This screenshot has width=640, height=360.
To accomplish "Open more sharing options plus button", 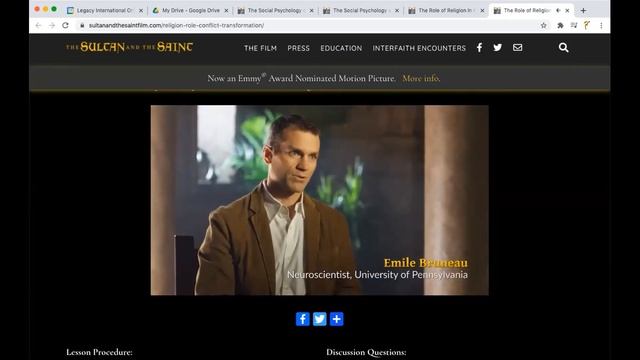I will click(336, 319).
